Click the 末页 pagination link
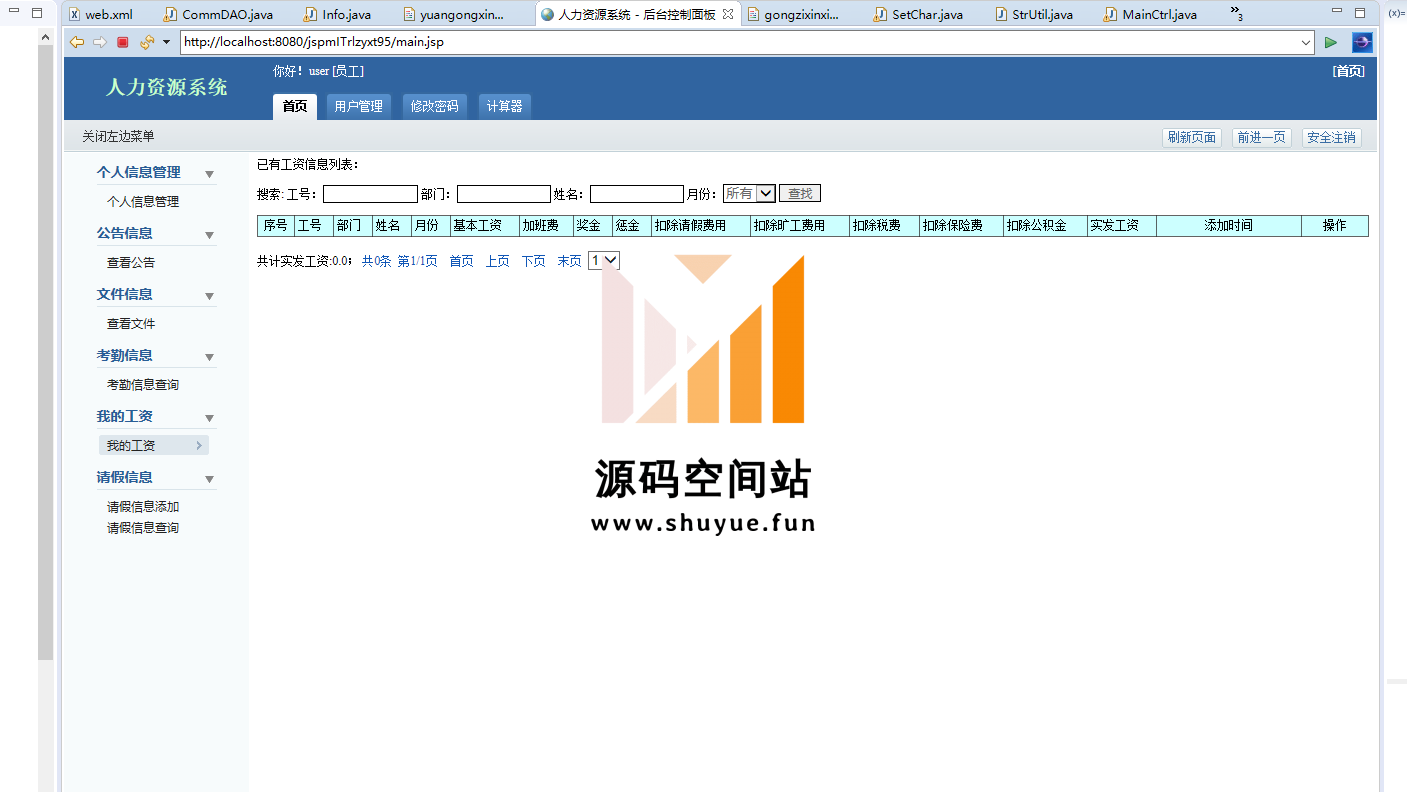 click(569, 261)
